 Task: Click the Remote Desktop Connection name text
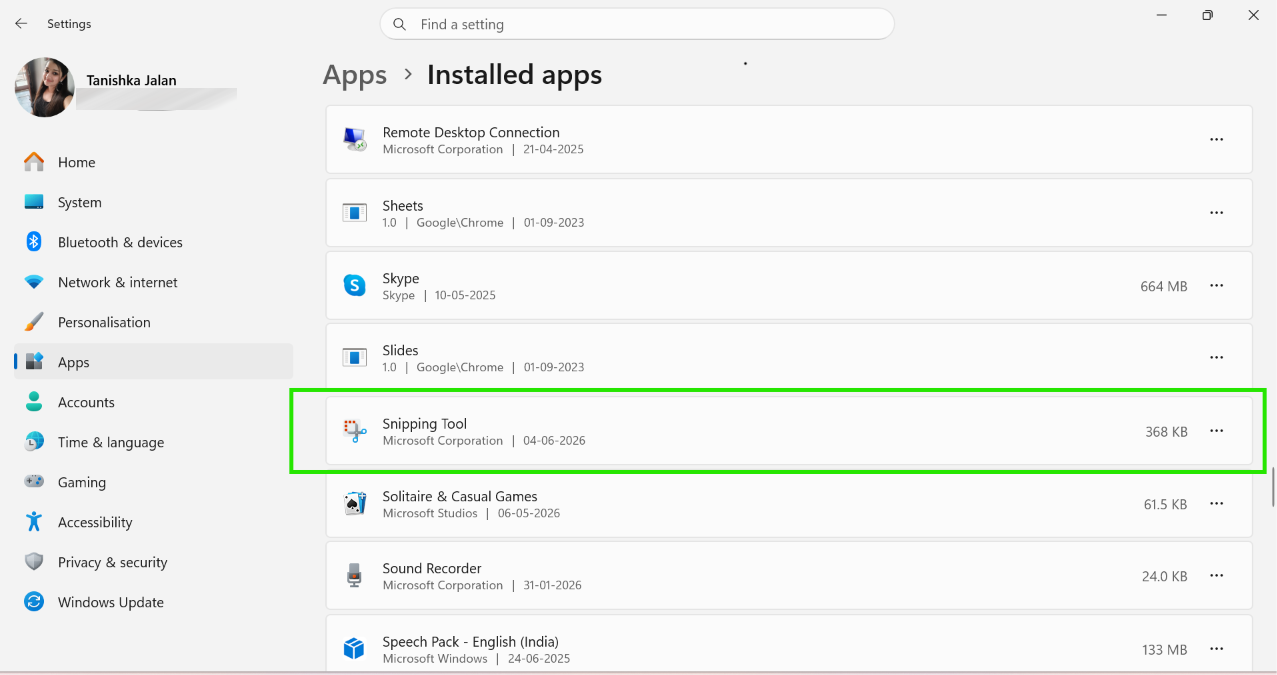471,132
